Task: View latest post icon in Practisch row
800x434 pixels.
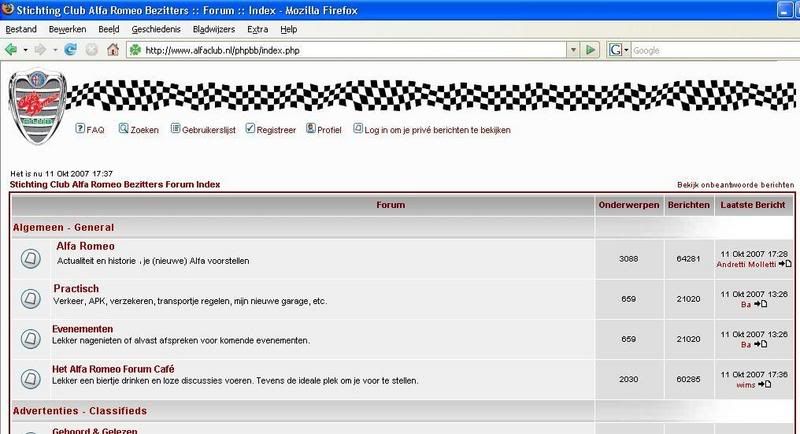Action: 761,304
